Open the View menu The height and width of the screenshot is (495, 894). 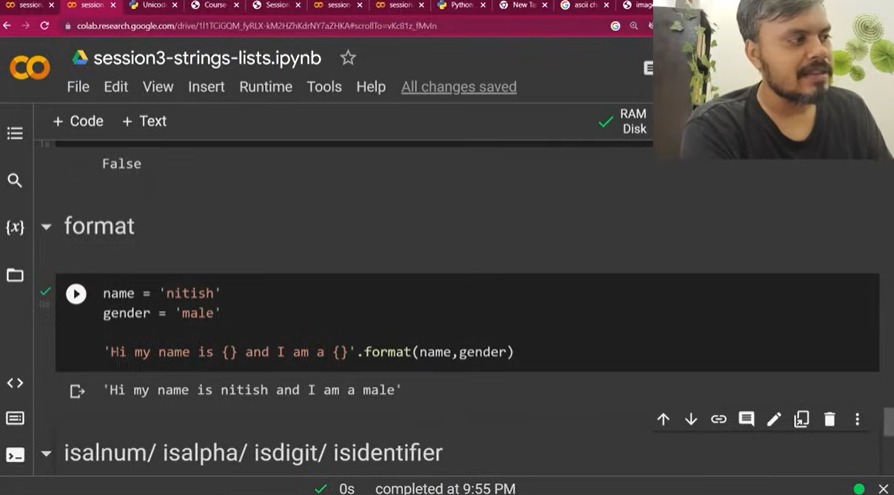(158, 87)
